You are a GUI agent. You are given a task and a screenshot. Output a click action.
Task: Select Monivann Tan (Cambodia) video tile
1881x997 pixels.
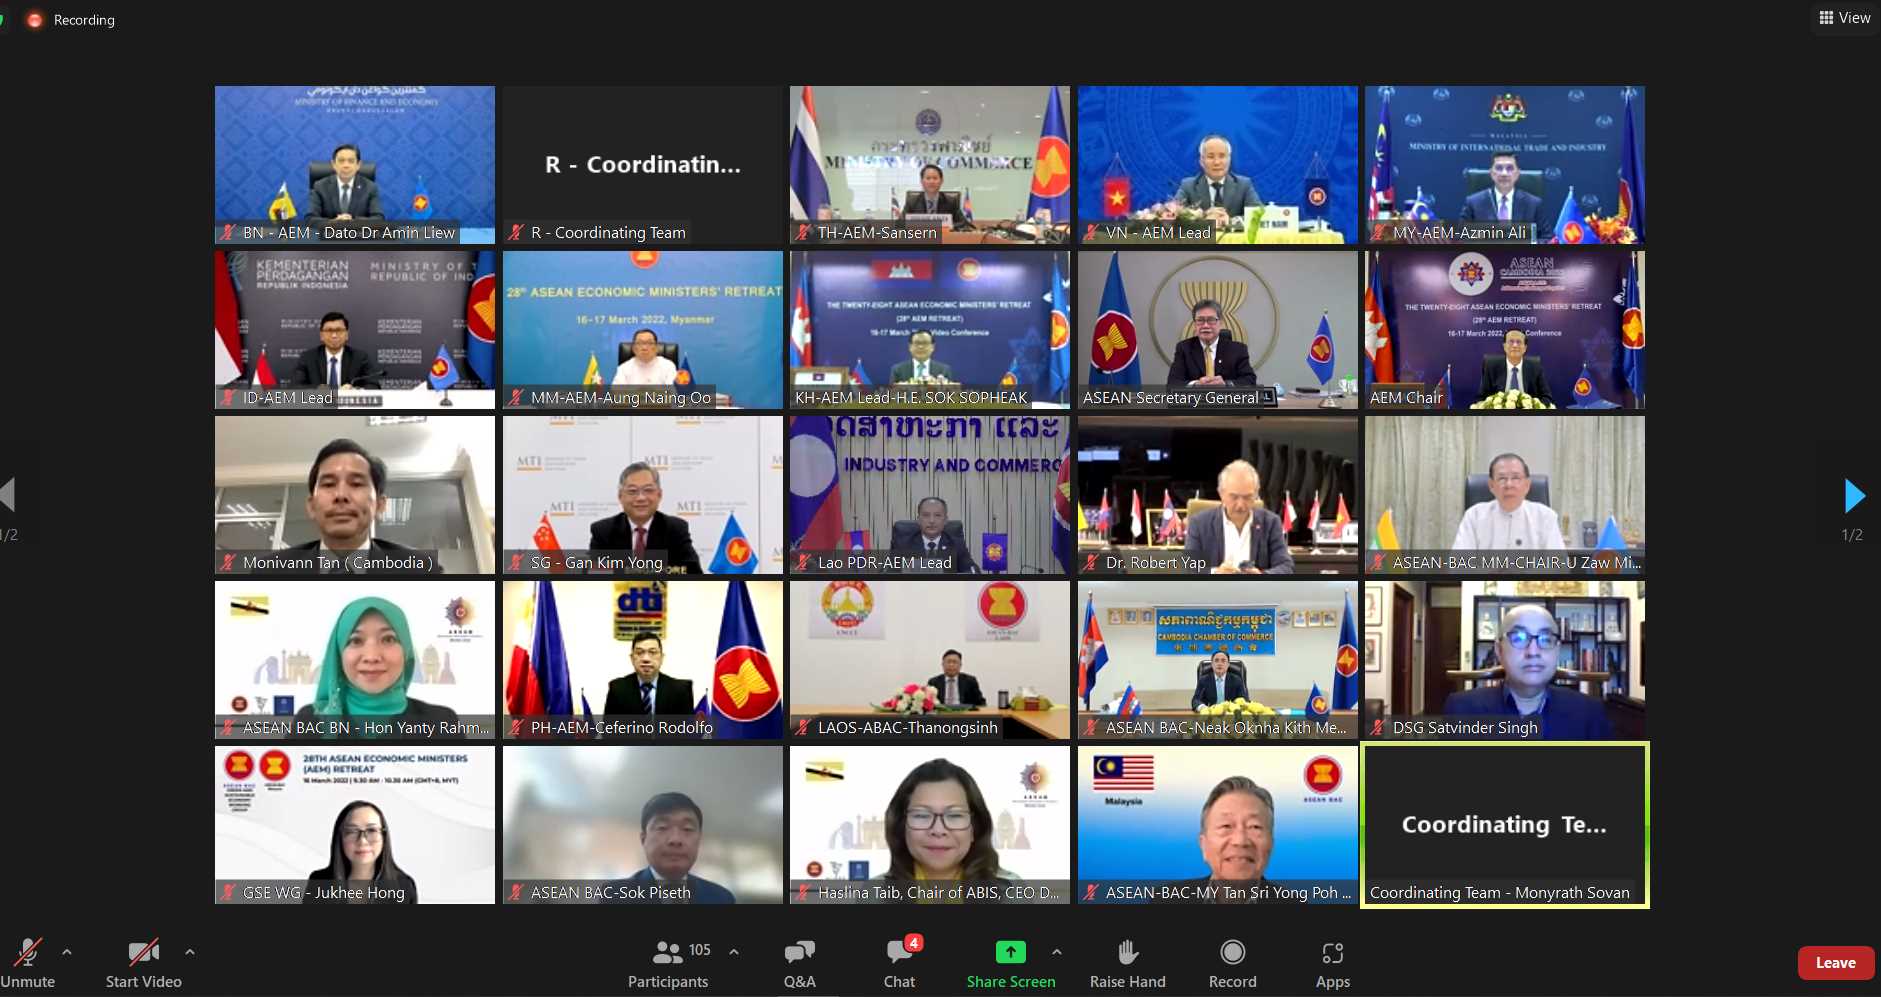(355, 495)
